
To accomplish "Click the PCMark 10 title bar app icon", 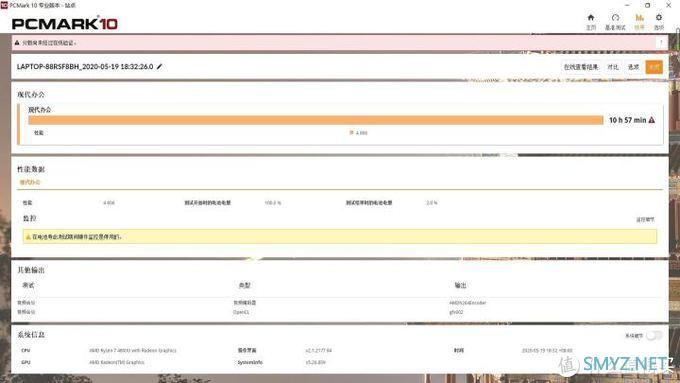I will 4,5.
